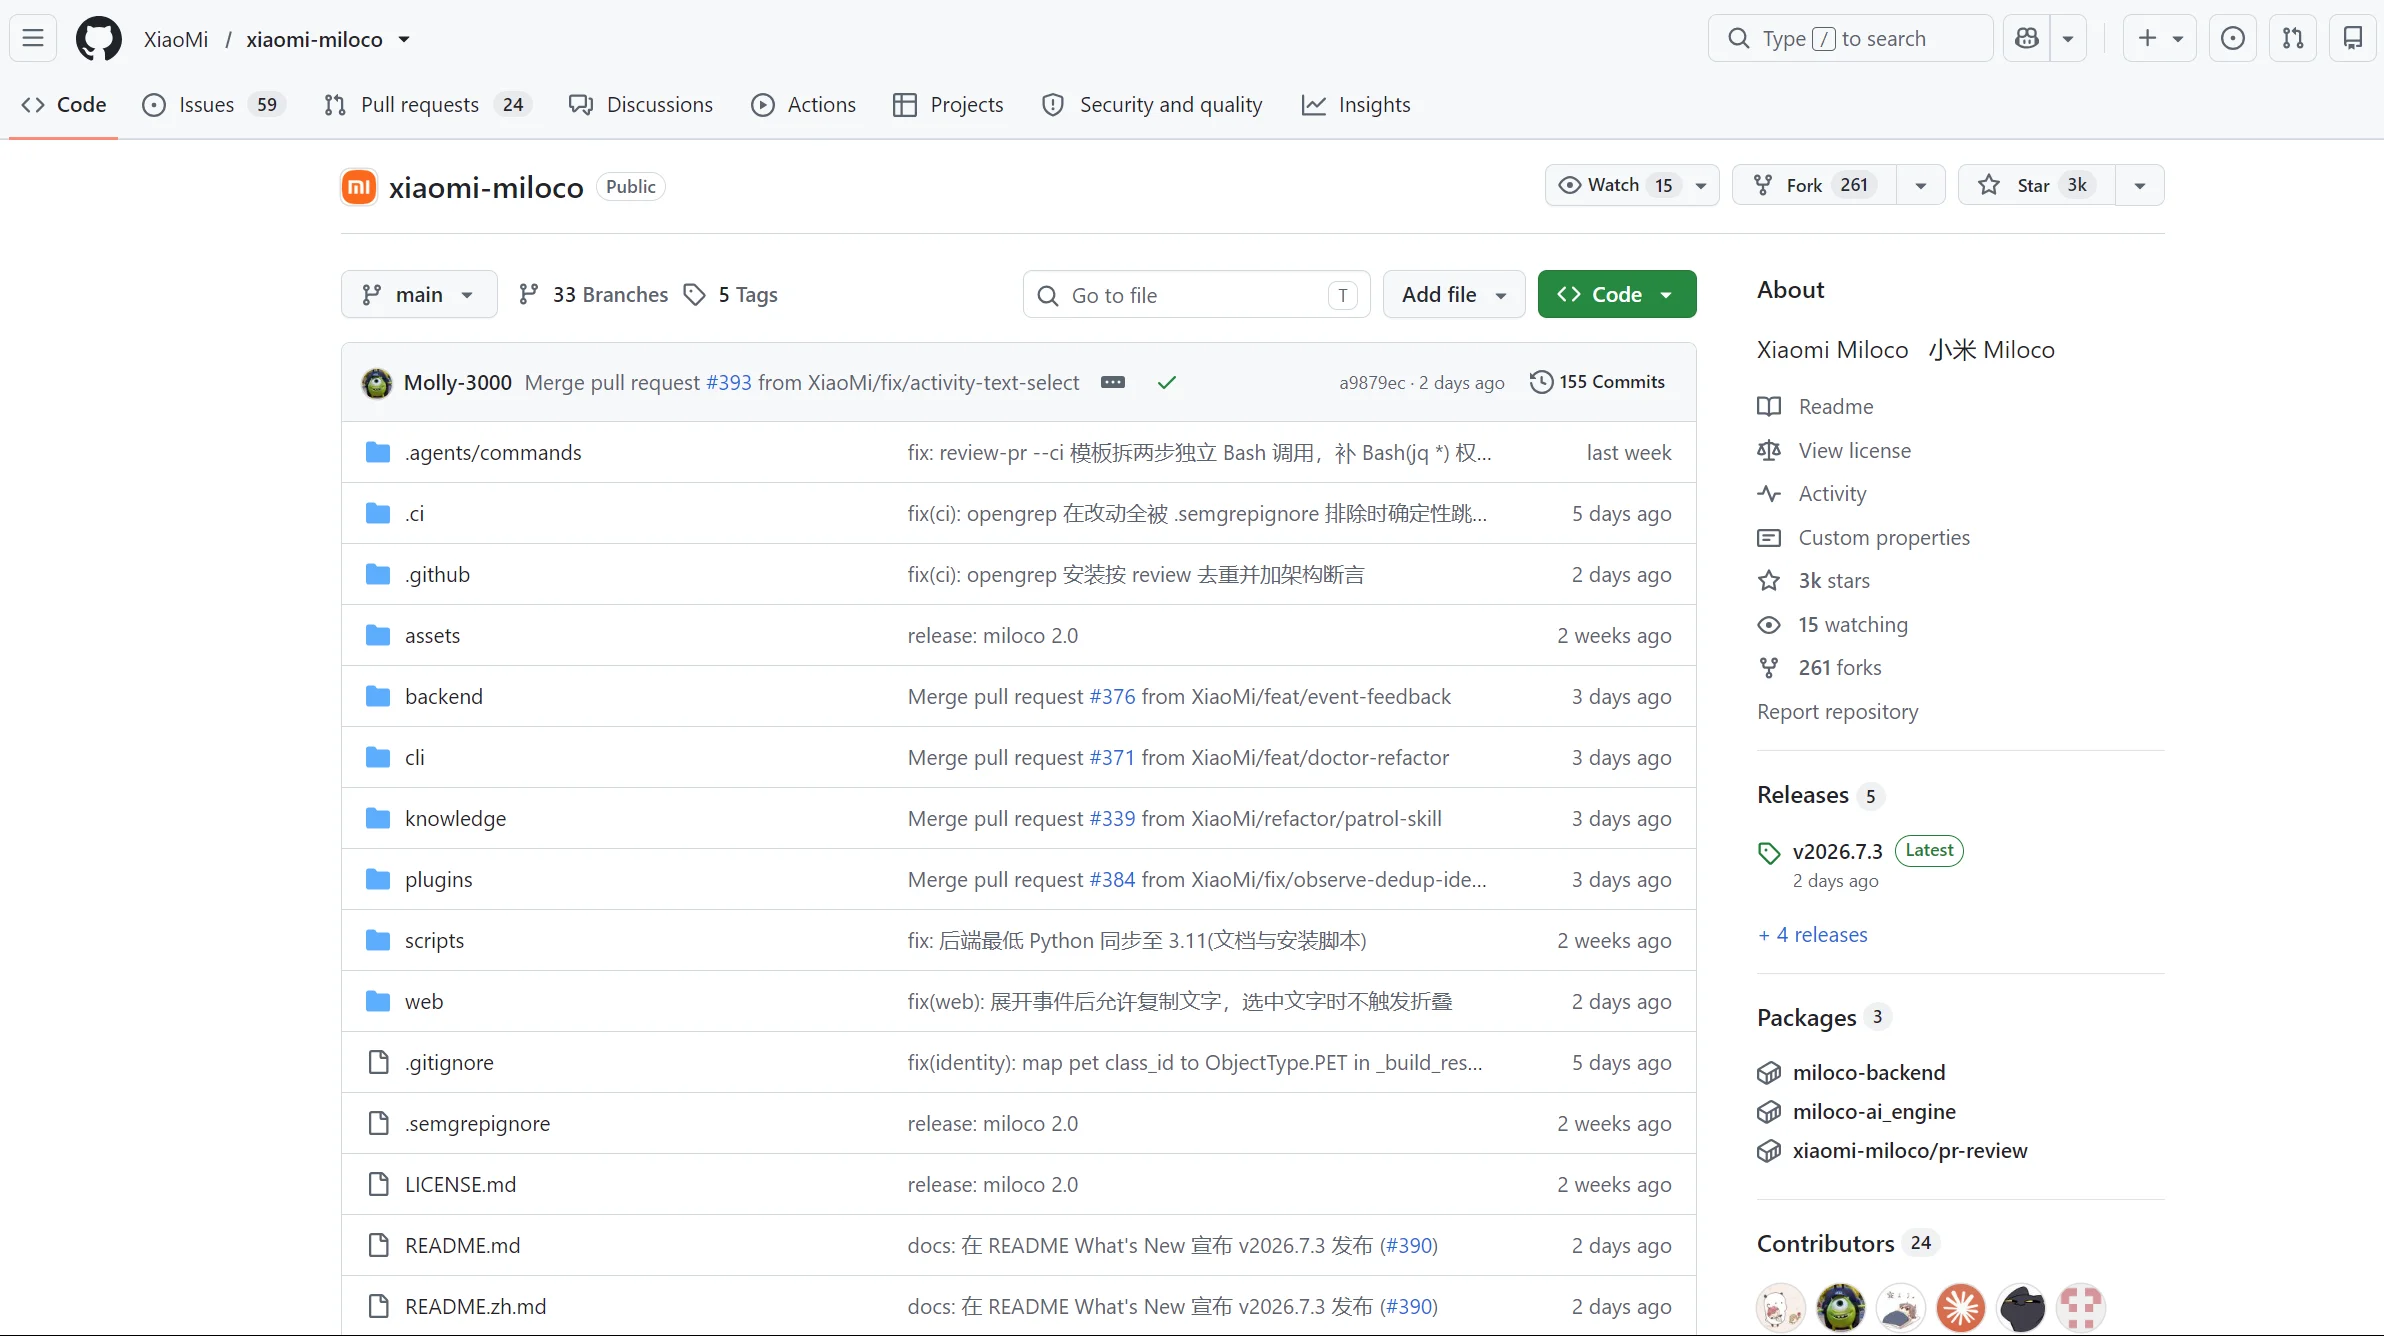Image resolution: width=2384 pixels, height=1336 pixels.
Task: Open xiaomi-miloco/pr-review package
Action: pos(1910,1151)
